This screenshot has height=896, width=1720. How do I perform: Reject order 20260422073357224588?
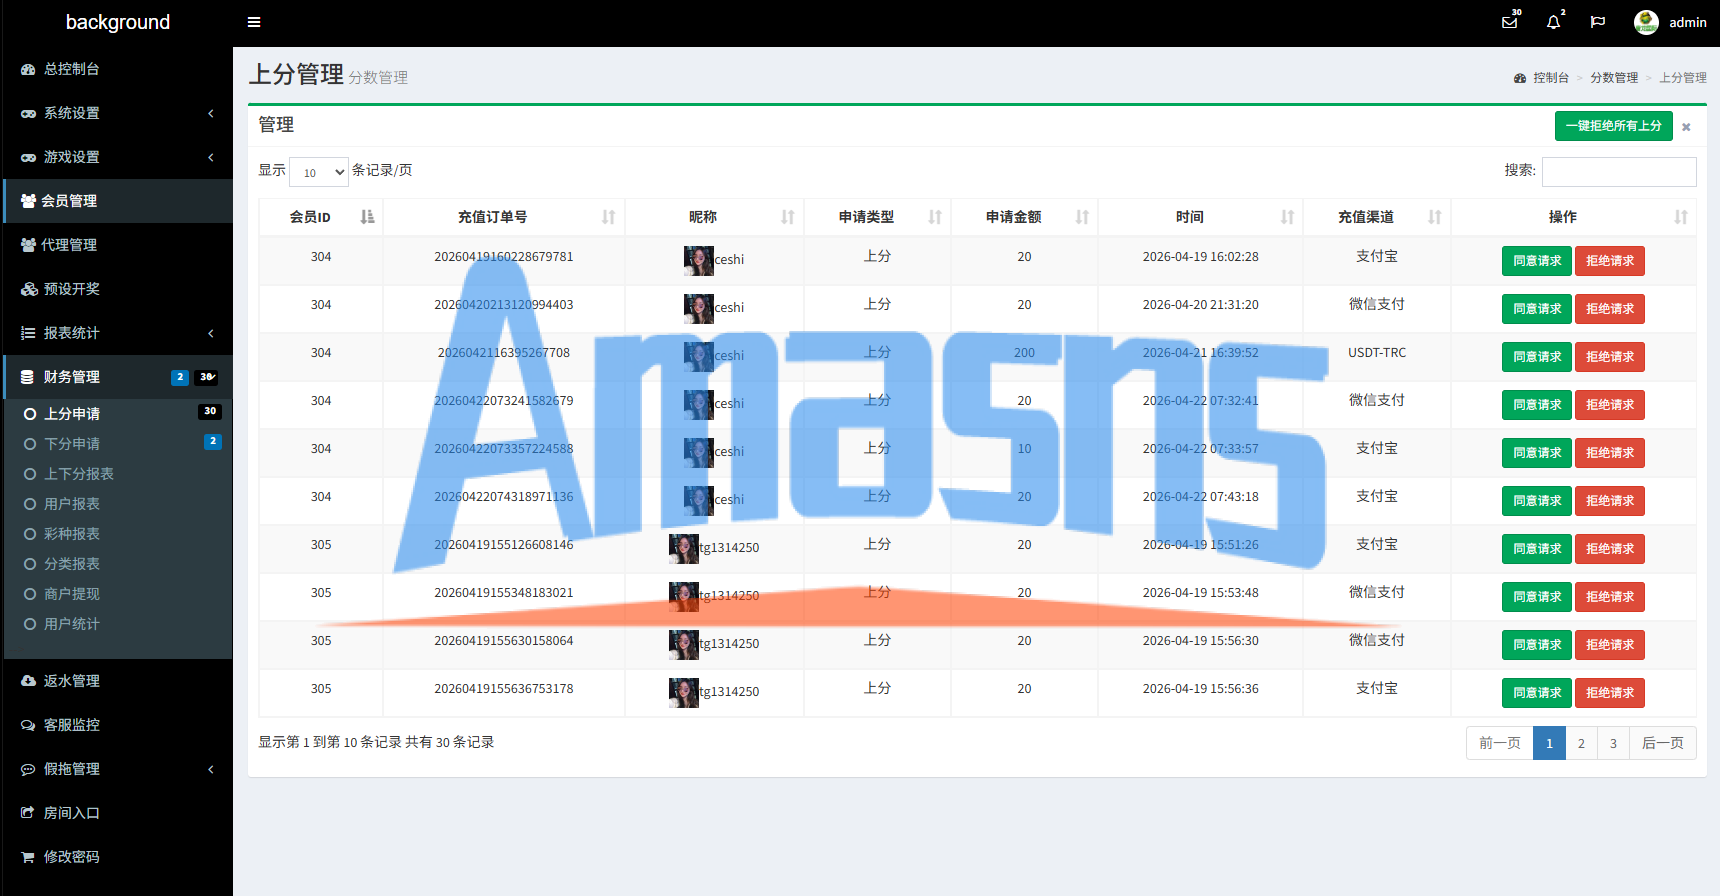(x=1610, y=453)
